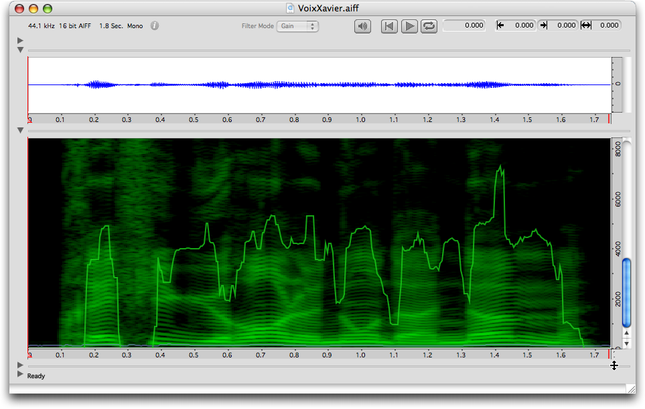Click the red end marker on the waveform ruler
The image size is (645, 409).
tap(609, 118)
